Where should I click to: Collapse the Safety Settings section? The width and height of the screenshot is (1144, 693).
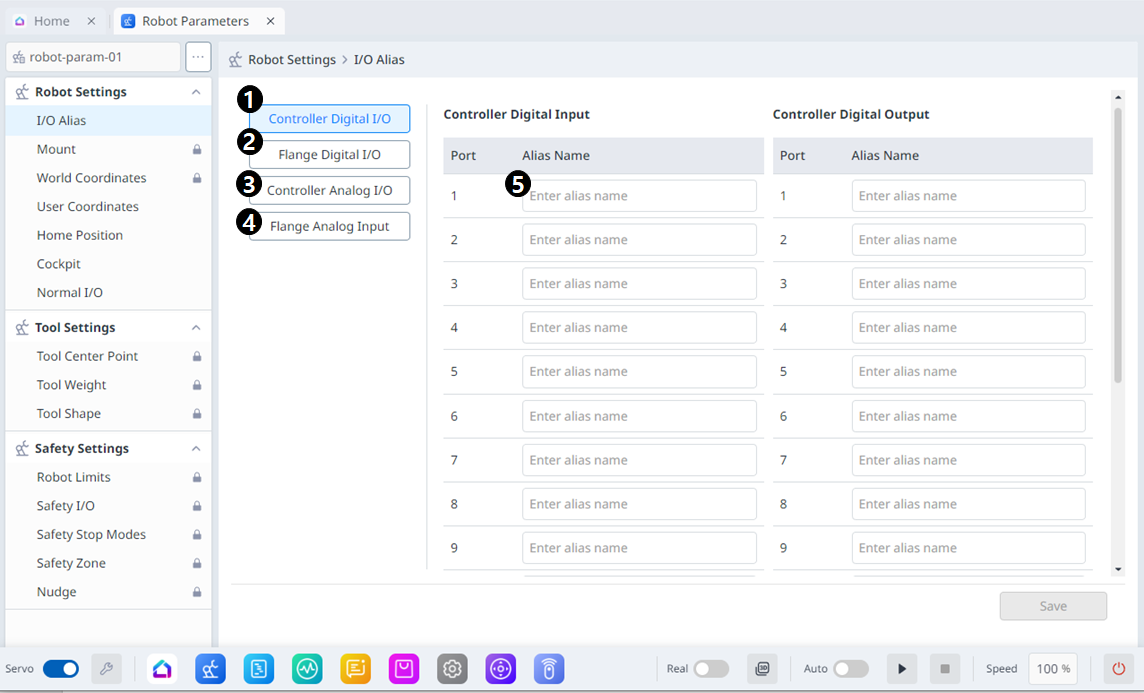click(x=196, y=449)
